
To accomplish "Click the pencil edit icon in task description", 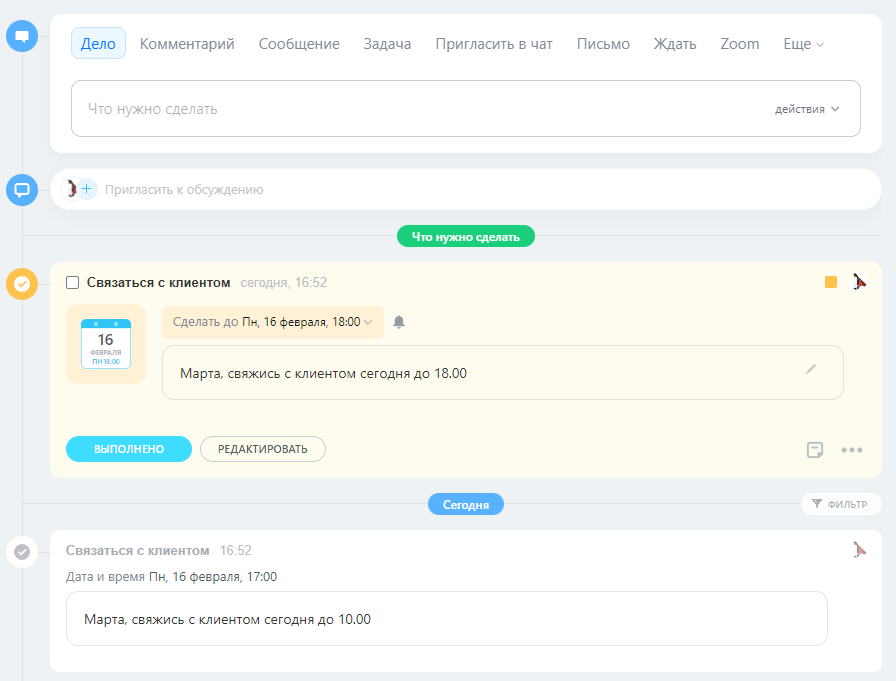I will tap(811, 369).
